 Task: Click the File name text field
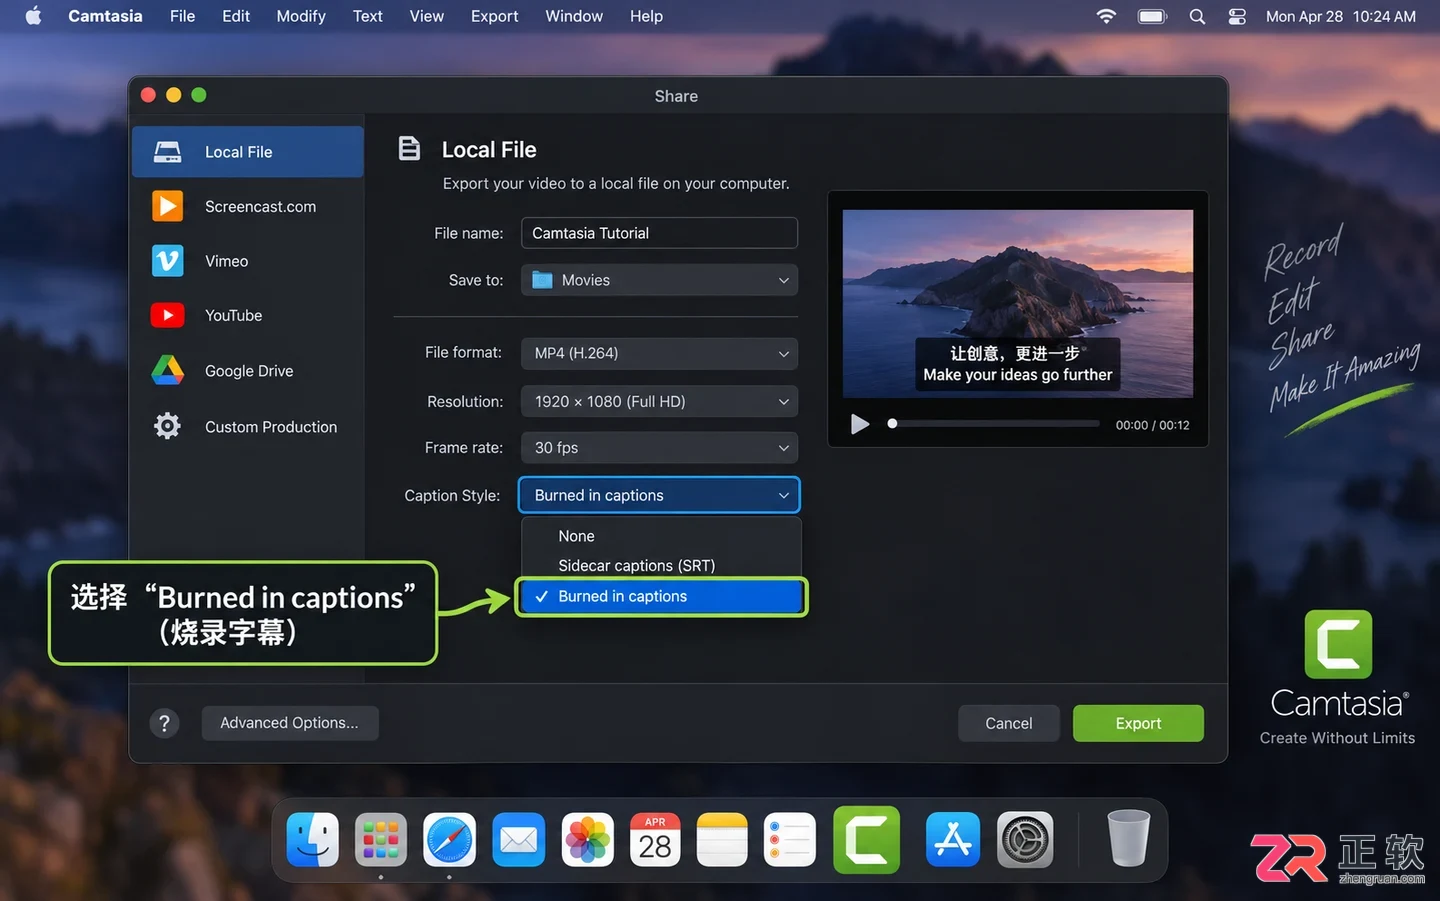coord(659,233)
